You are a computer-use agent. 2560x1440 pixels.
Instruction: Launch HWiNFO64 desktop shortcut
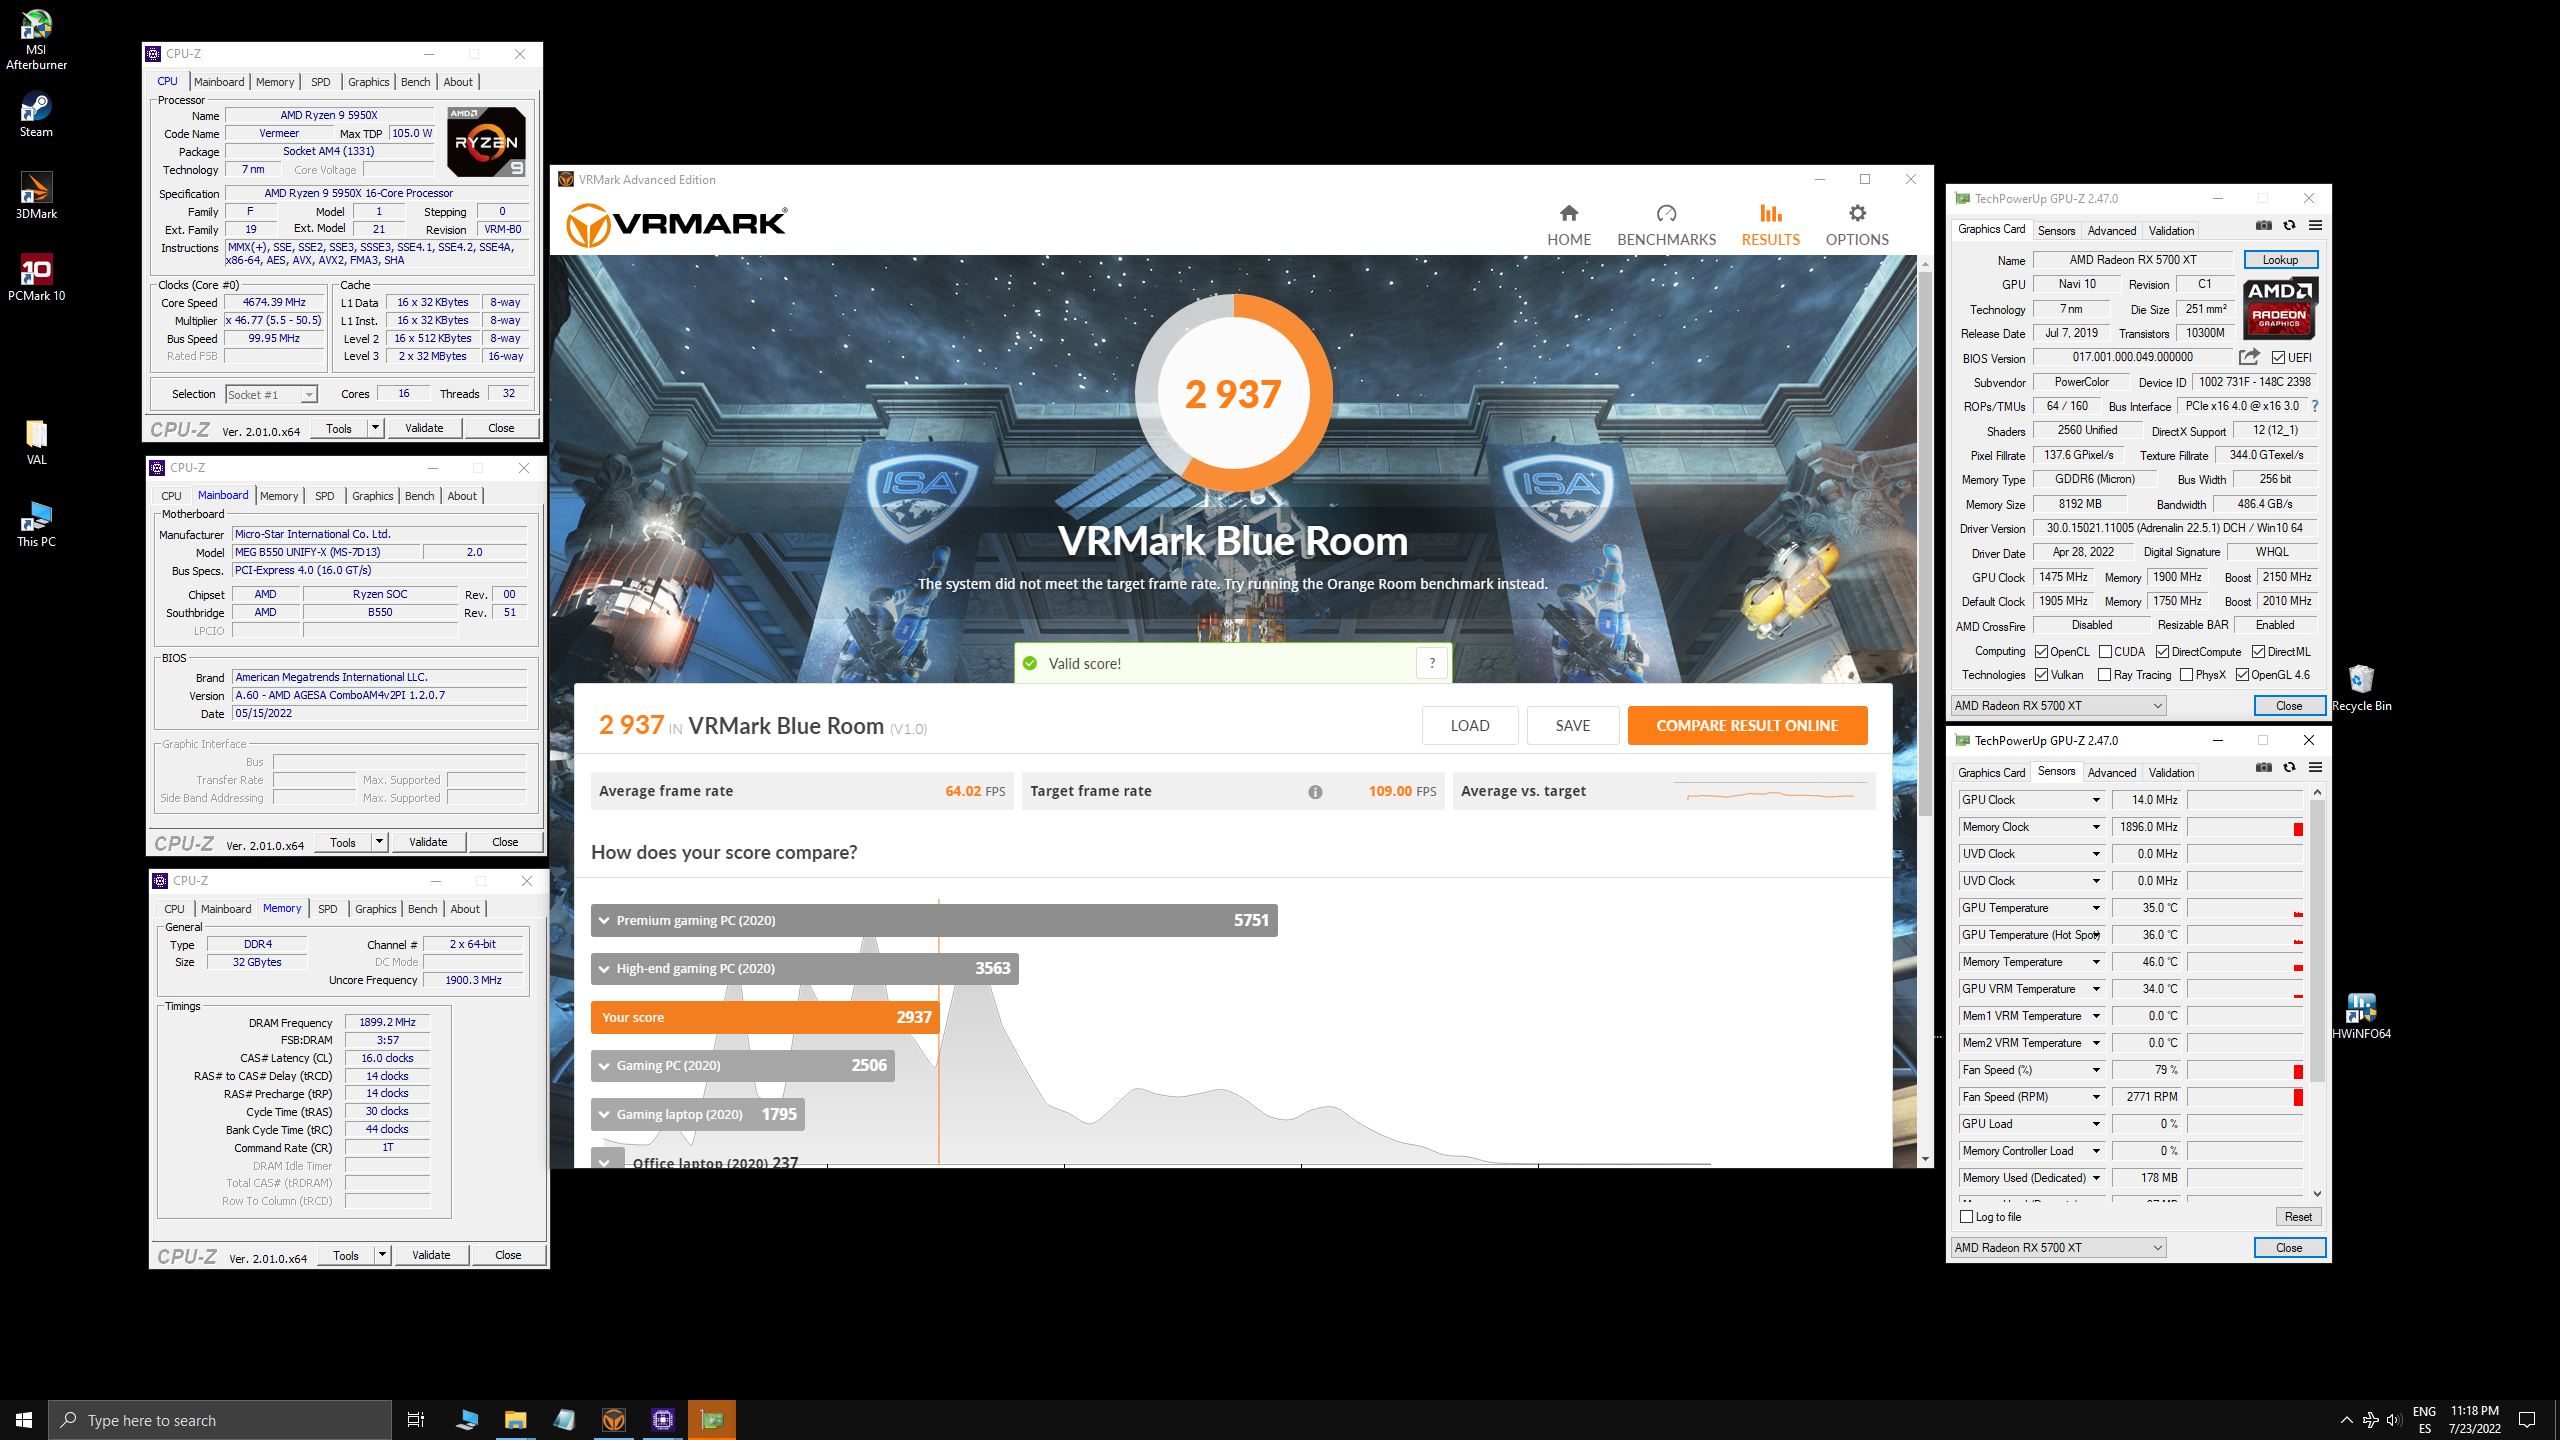pyautogui.click(x=2361, y=1016)
